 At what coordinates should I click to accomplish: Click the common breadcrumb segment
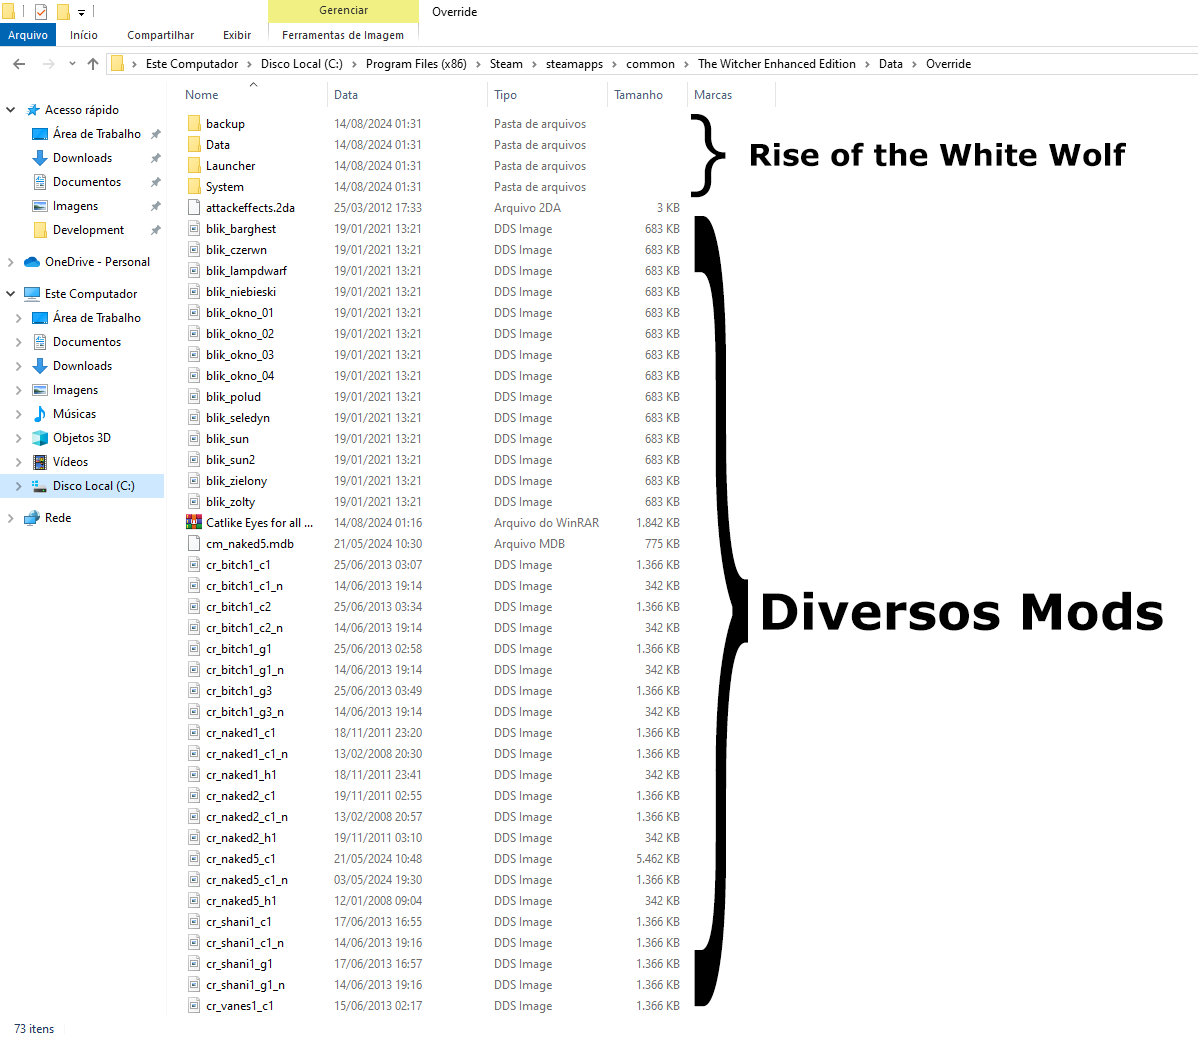coord(650,64)
